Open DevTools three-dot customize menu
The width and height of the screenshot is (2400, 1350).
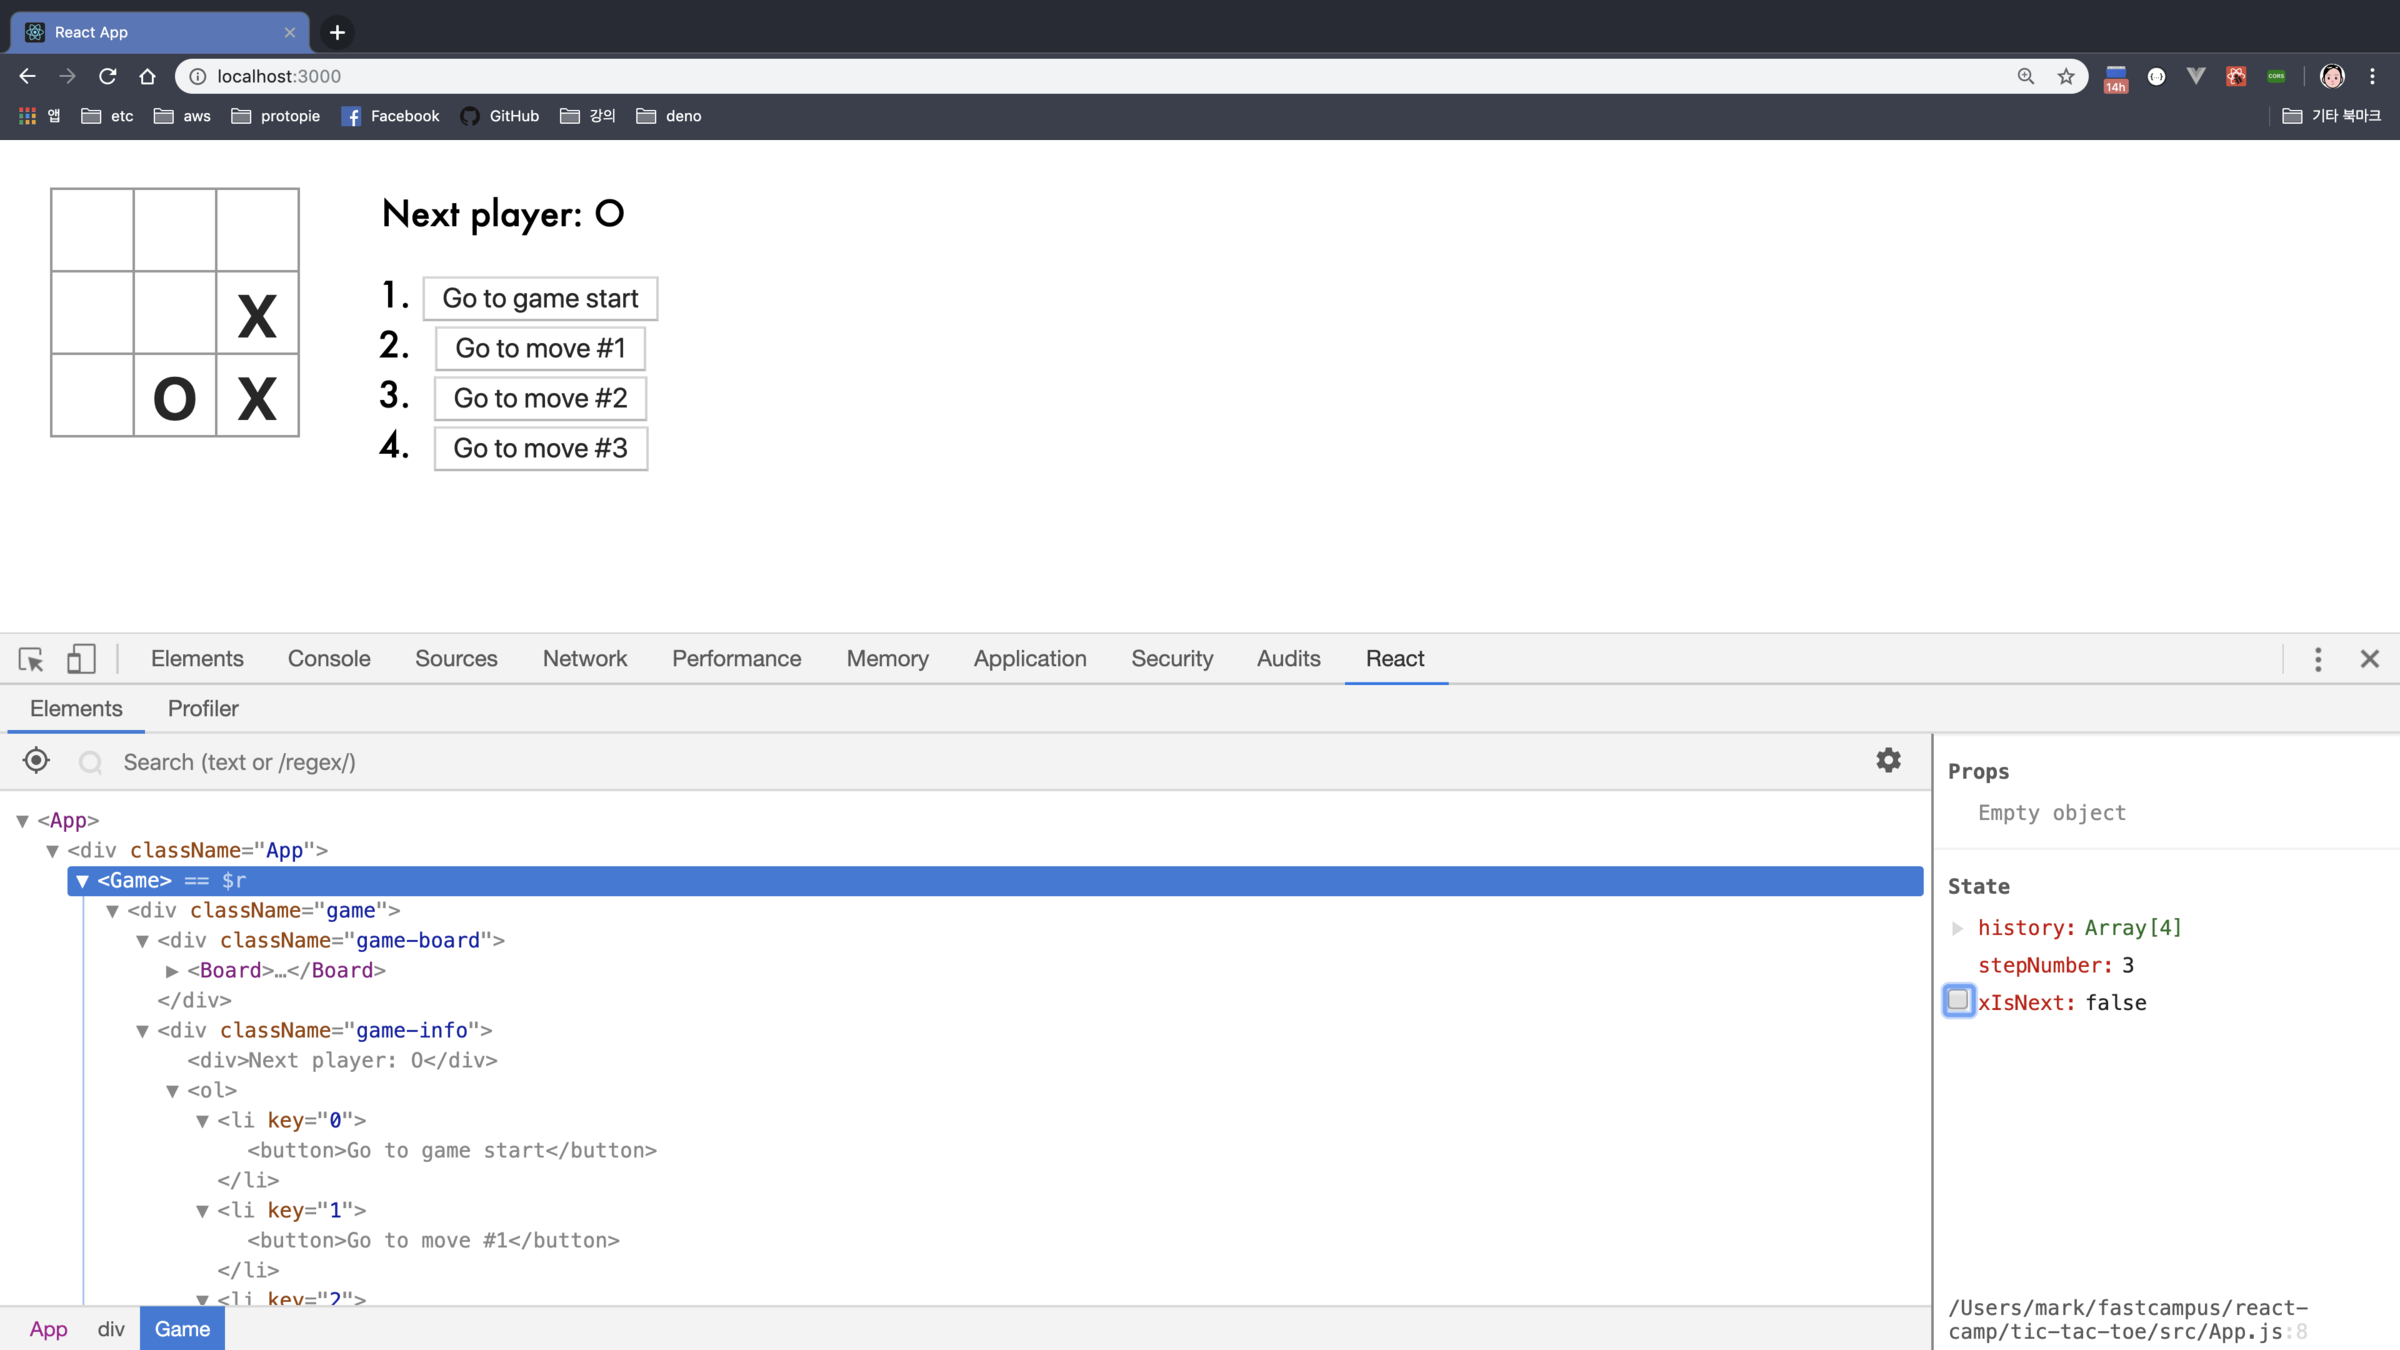coord(2318,659)
